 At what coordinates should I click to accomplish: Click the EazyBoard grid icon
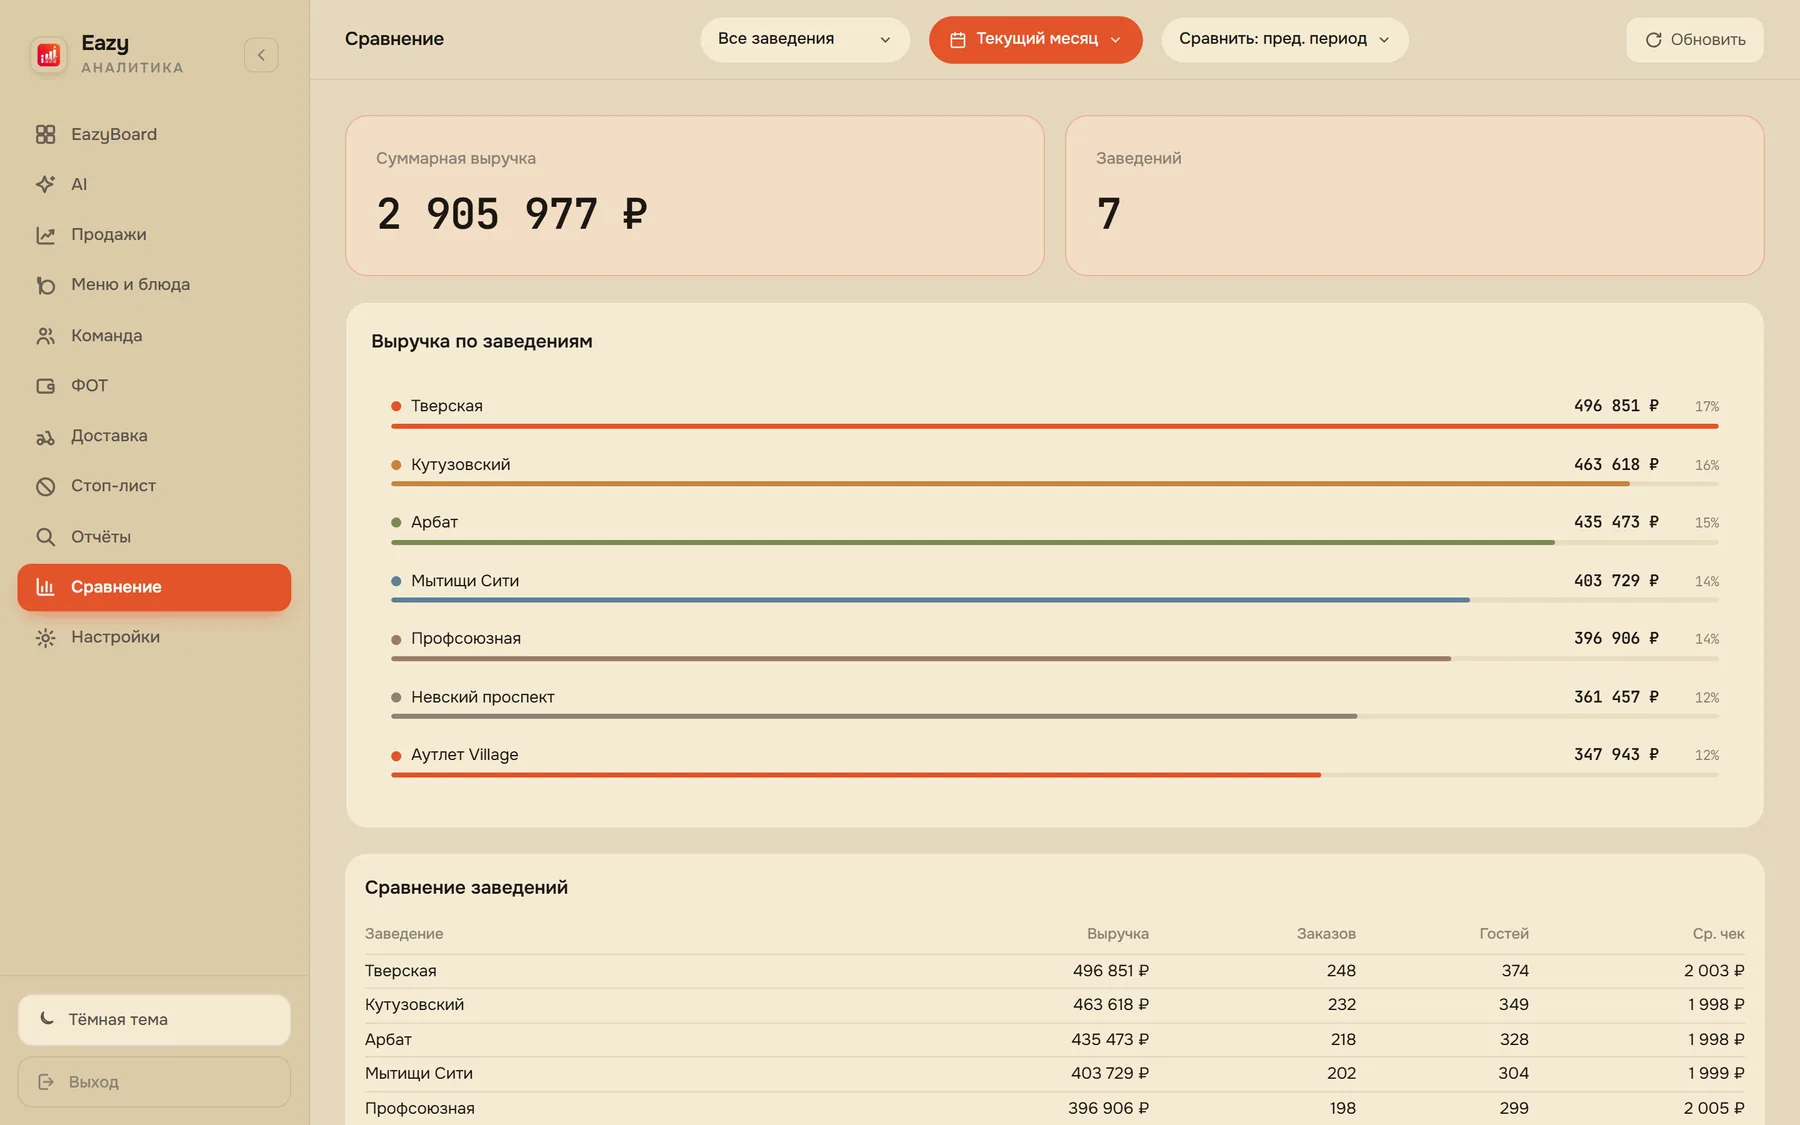(x=45, y=134)
